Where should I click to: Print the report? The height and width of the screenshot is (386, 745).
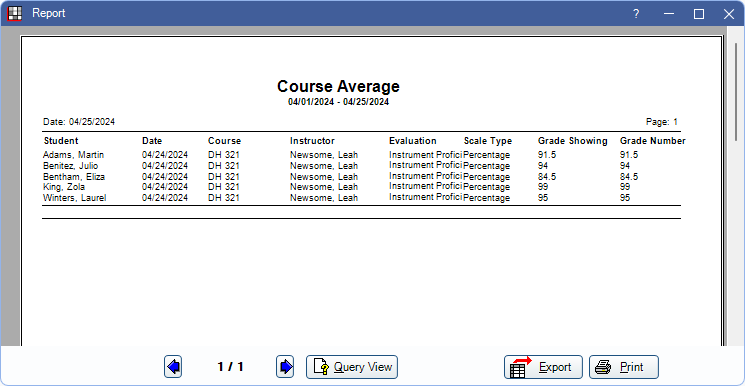pos(624,367)
